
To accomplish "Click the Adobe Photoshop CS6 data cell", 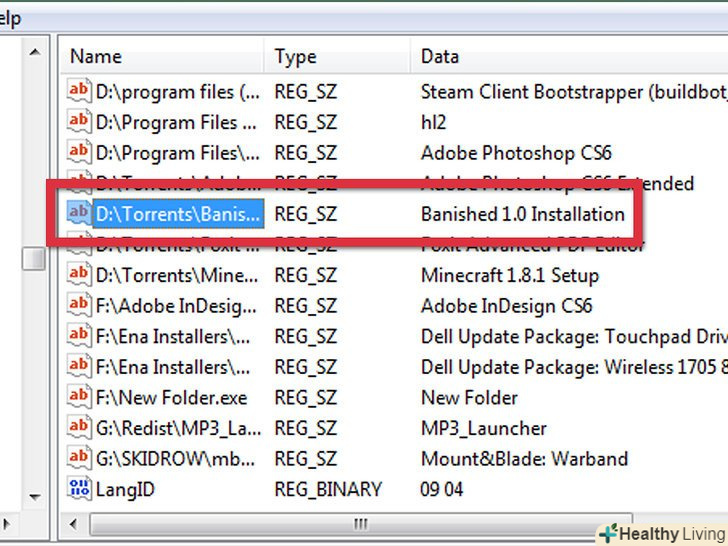I will 516,153.
